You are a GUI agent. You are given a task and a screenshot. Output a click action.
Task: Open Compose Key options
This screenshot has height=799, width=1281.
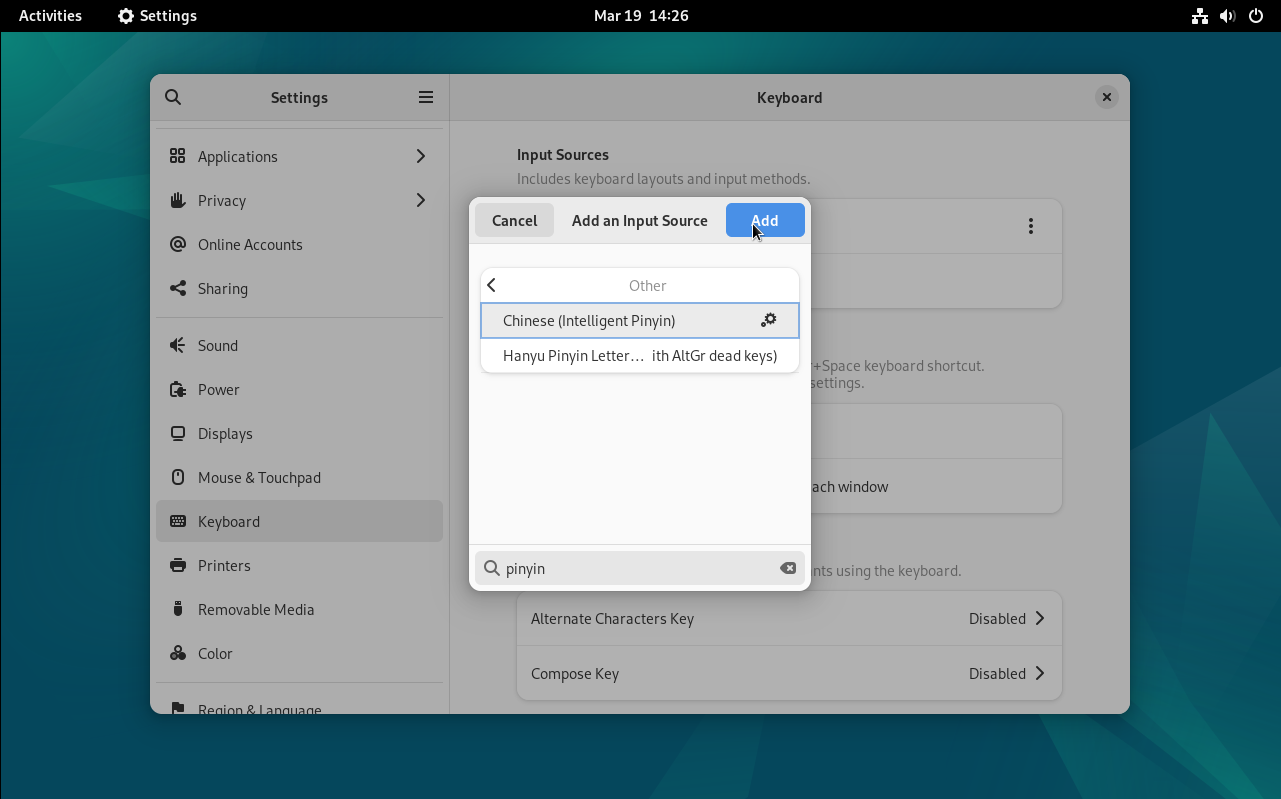pyautogui.click(x=788, y=673)
